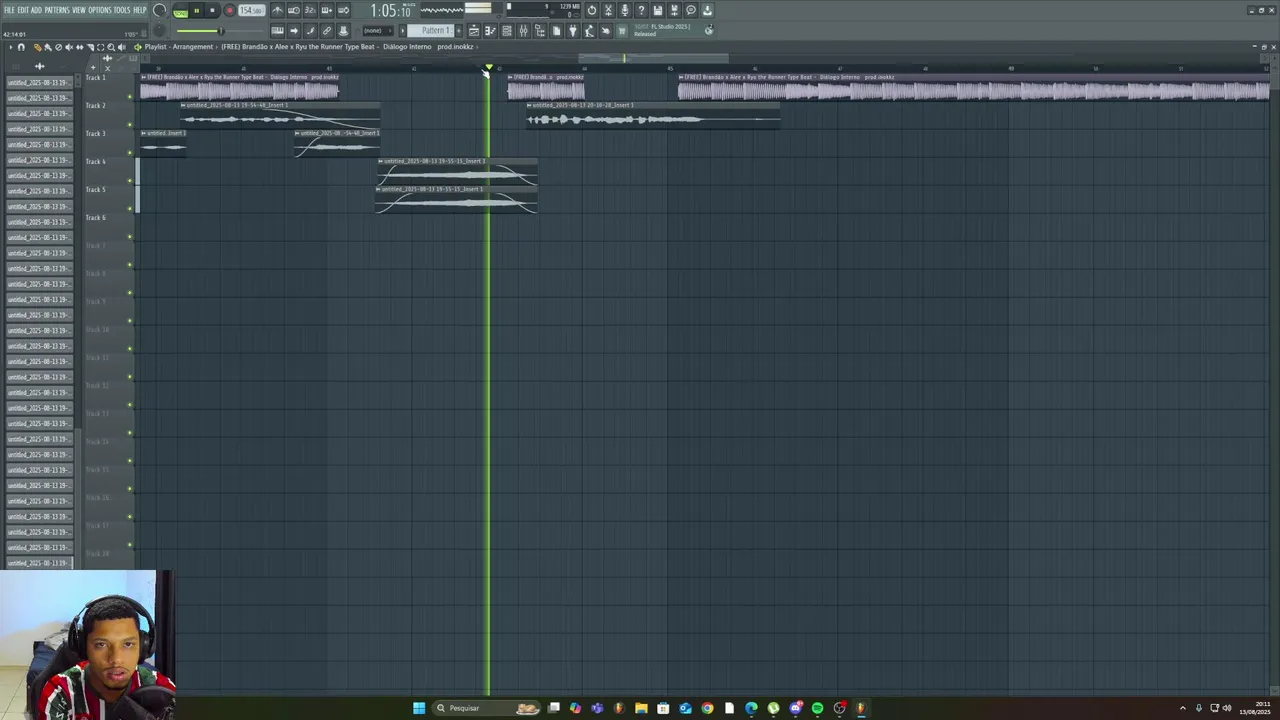Viewport: 1280px width, 720px height.
Task: Select the playlist Mute tool
Action: (68, 47)
